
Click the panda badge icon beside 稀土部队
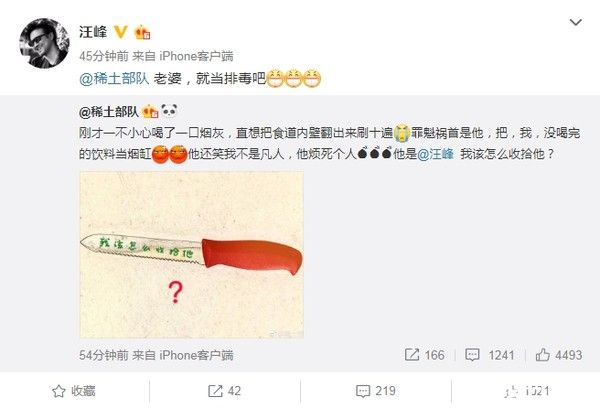pos(169,111)
